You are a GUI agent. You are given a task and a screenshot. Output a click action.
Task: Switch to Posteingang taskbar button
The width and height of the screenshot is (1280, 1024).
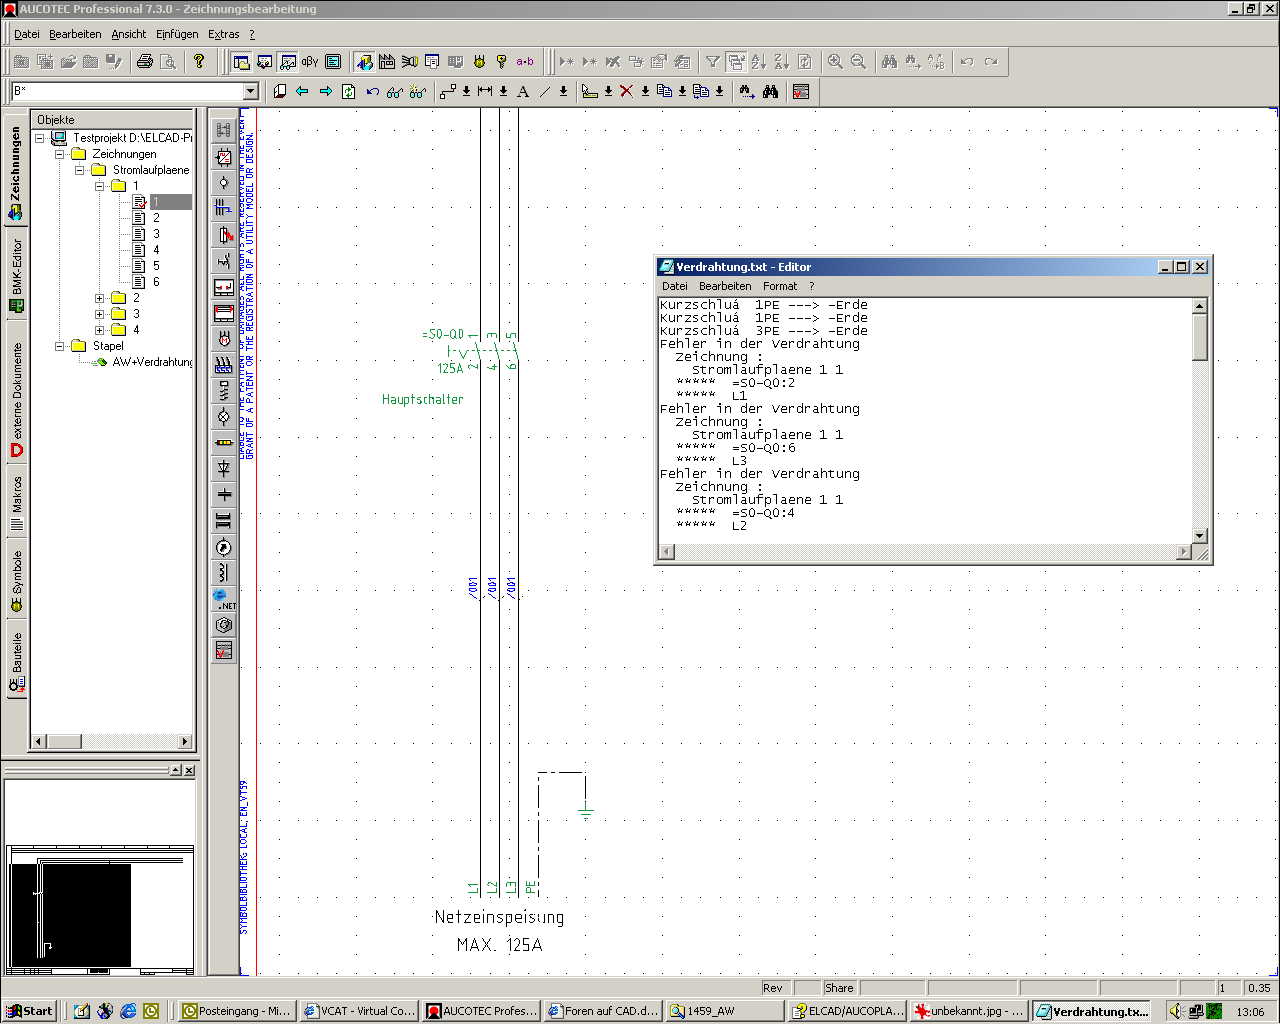pyautogui.click(x=238, y=1011)
